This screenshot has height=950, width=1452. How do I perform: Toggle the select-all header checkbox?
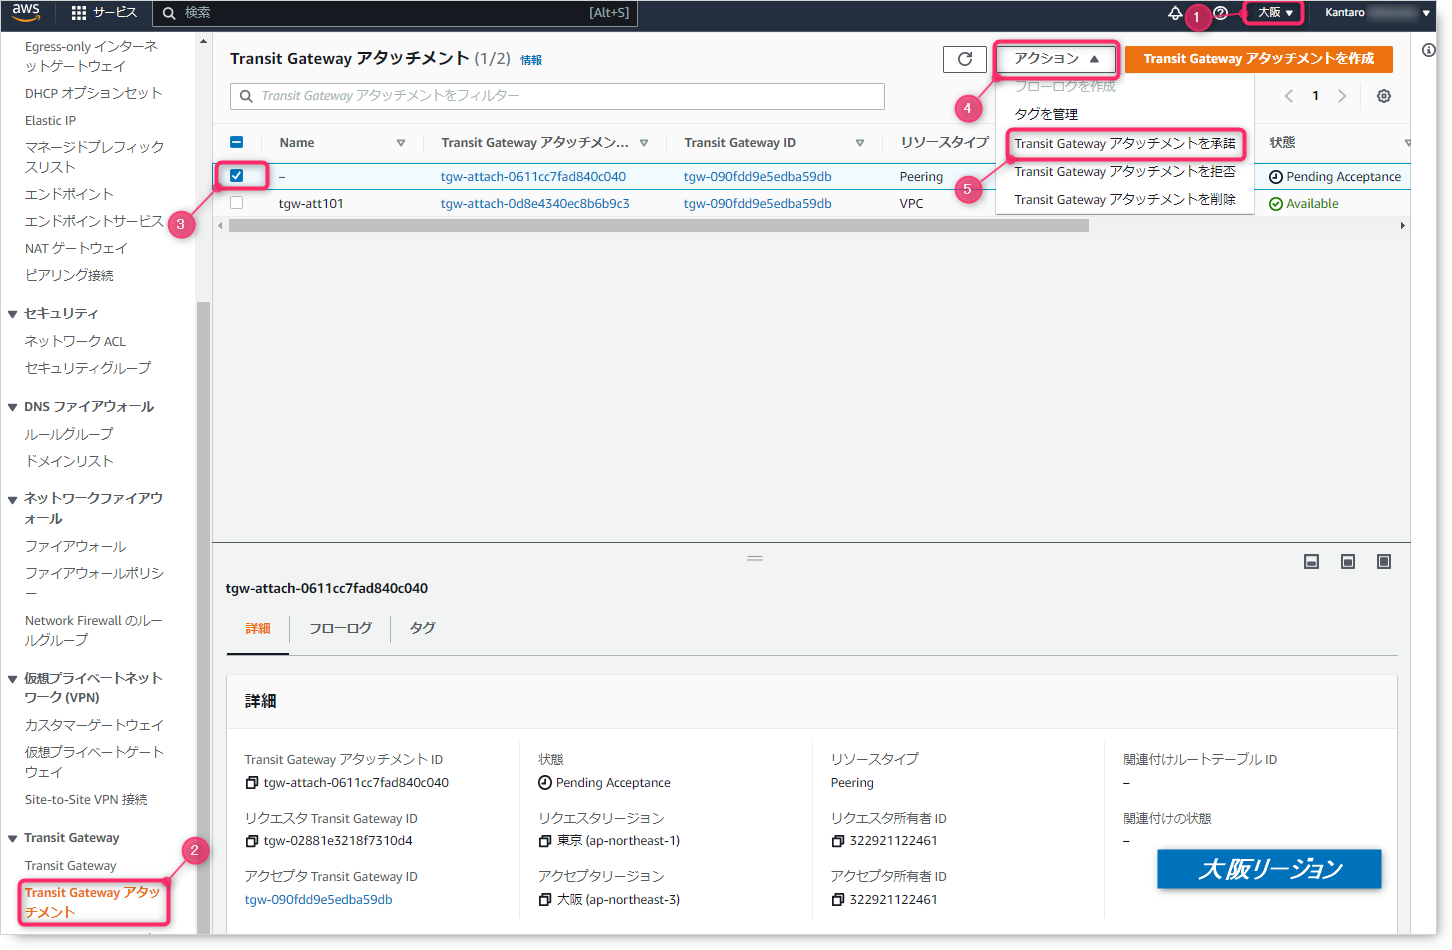(x=237, y=143)
